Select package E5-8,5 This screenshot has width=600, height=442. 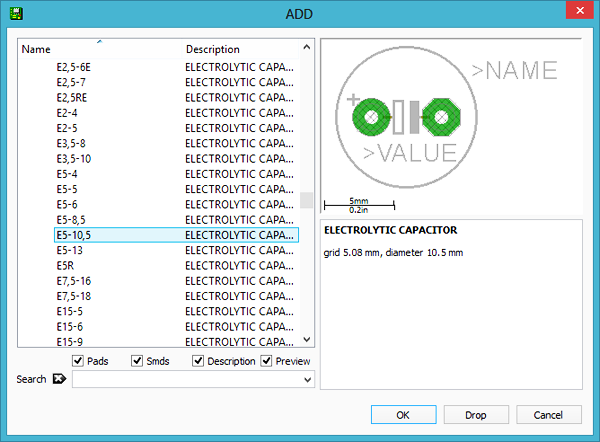click(x=176, y=220)
